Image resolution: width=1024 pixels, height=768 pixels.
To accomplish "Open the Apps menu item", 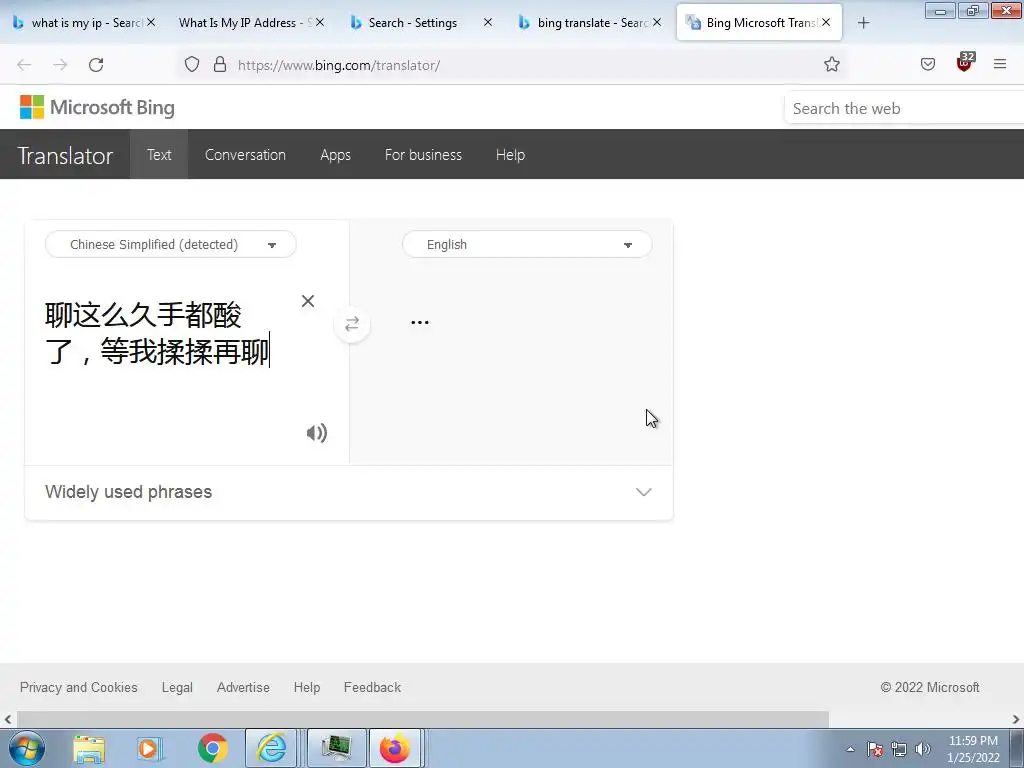I will [335, 155].
